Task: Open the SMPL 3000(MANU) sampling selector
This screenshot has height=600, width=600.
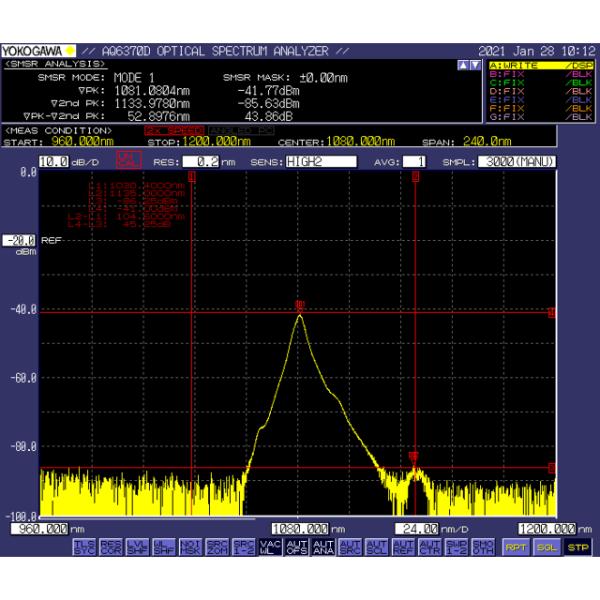Action: (517, 161)
